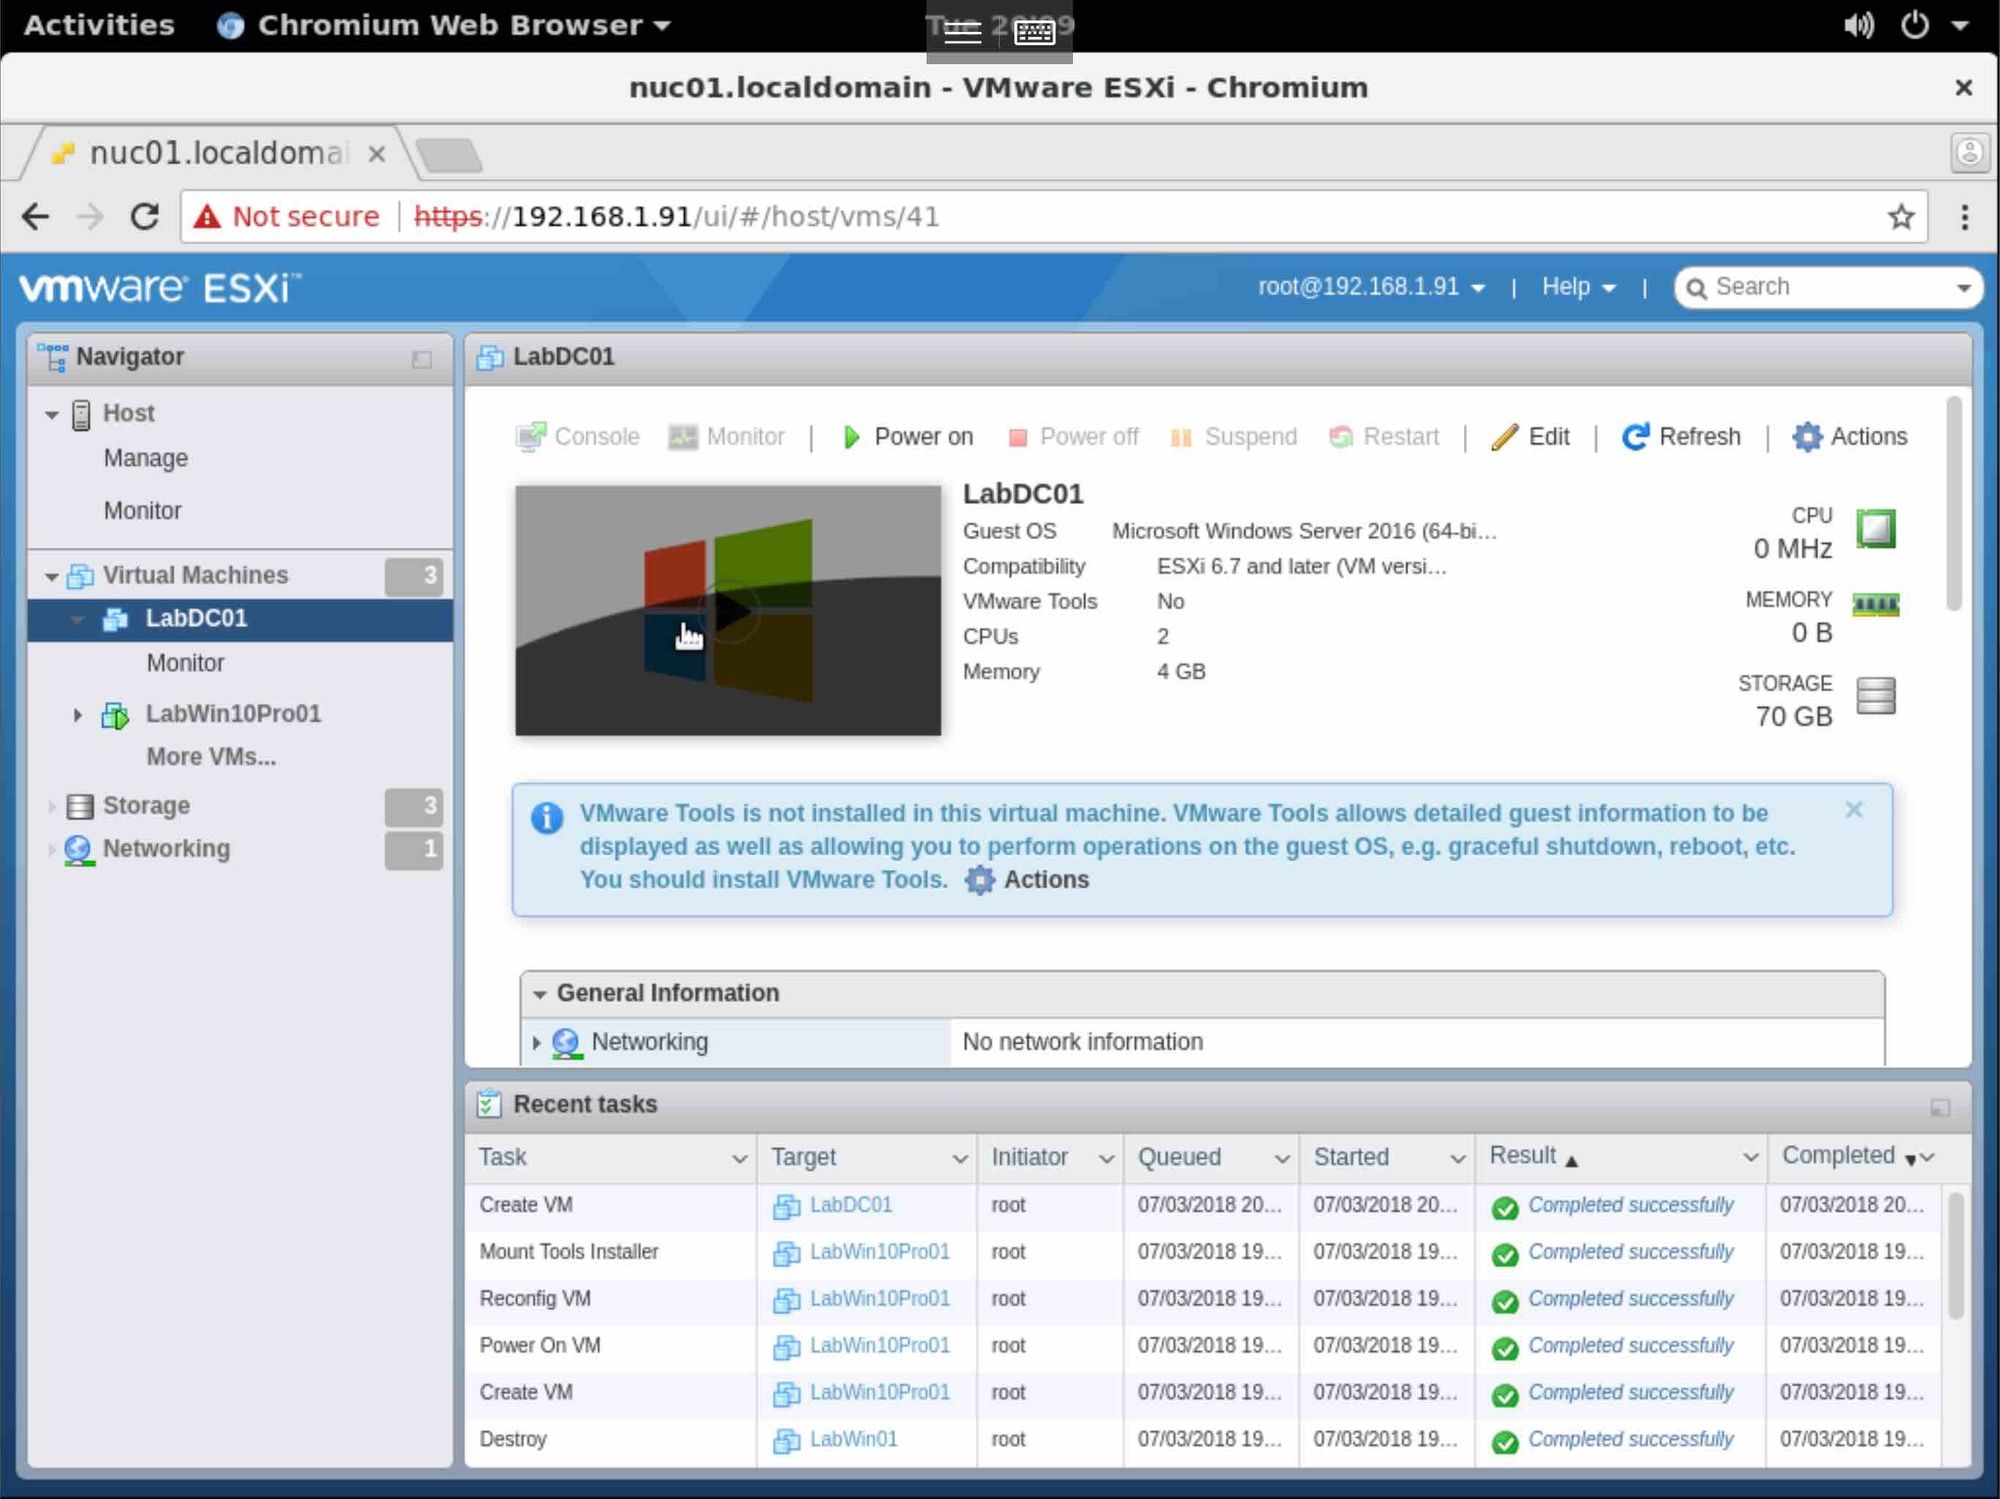Viewport: 2000px width, 1499px height.
Task: Expand the Networking row in General Information
Action: pos(536,1043)
